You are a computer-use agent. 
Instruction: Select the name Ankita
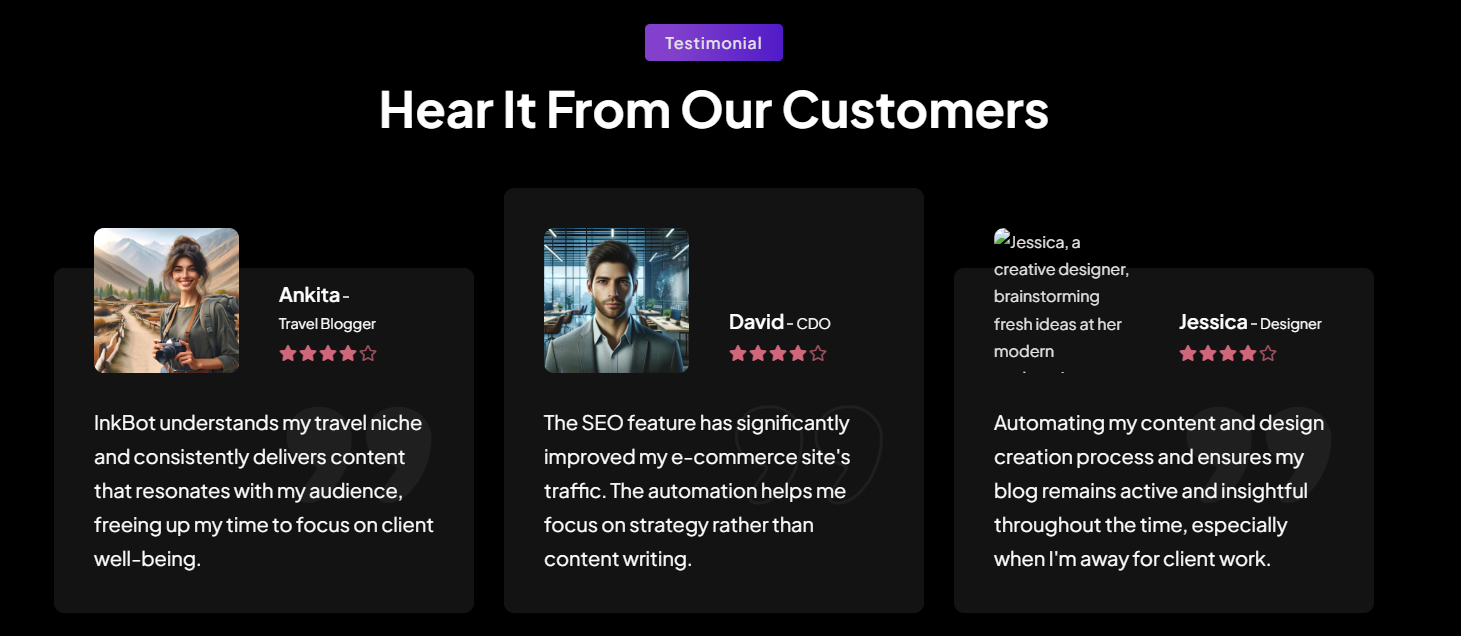pyautogui.click(x=309, y=295)
